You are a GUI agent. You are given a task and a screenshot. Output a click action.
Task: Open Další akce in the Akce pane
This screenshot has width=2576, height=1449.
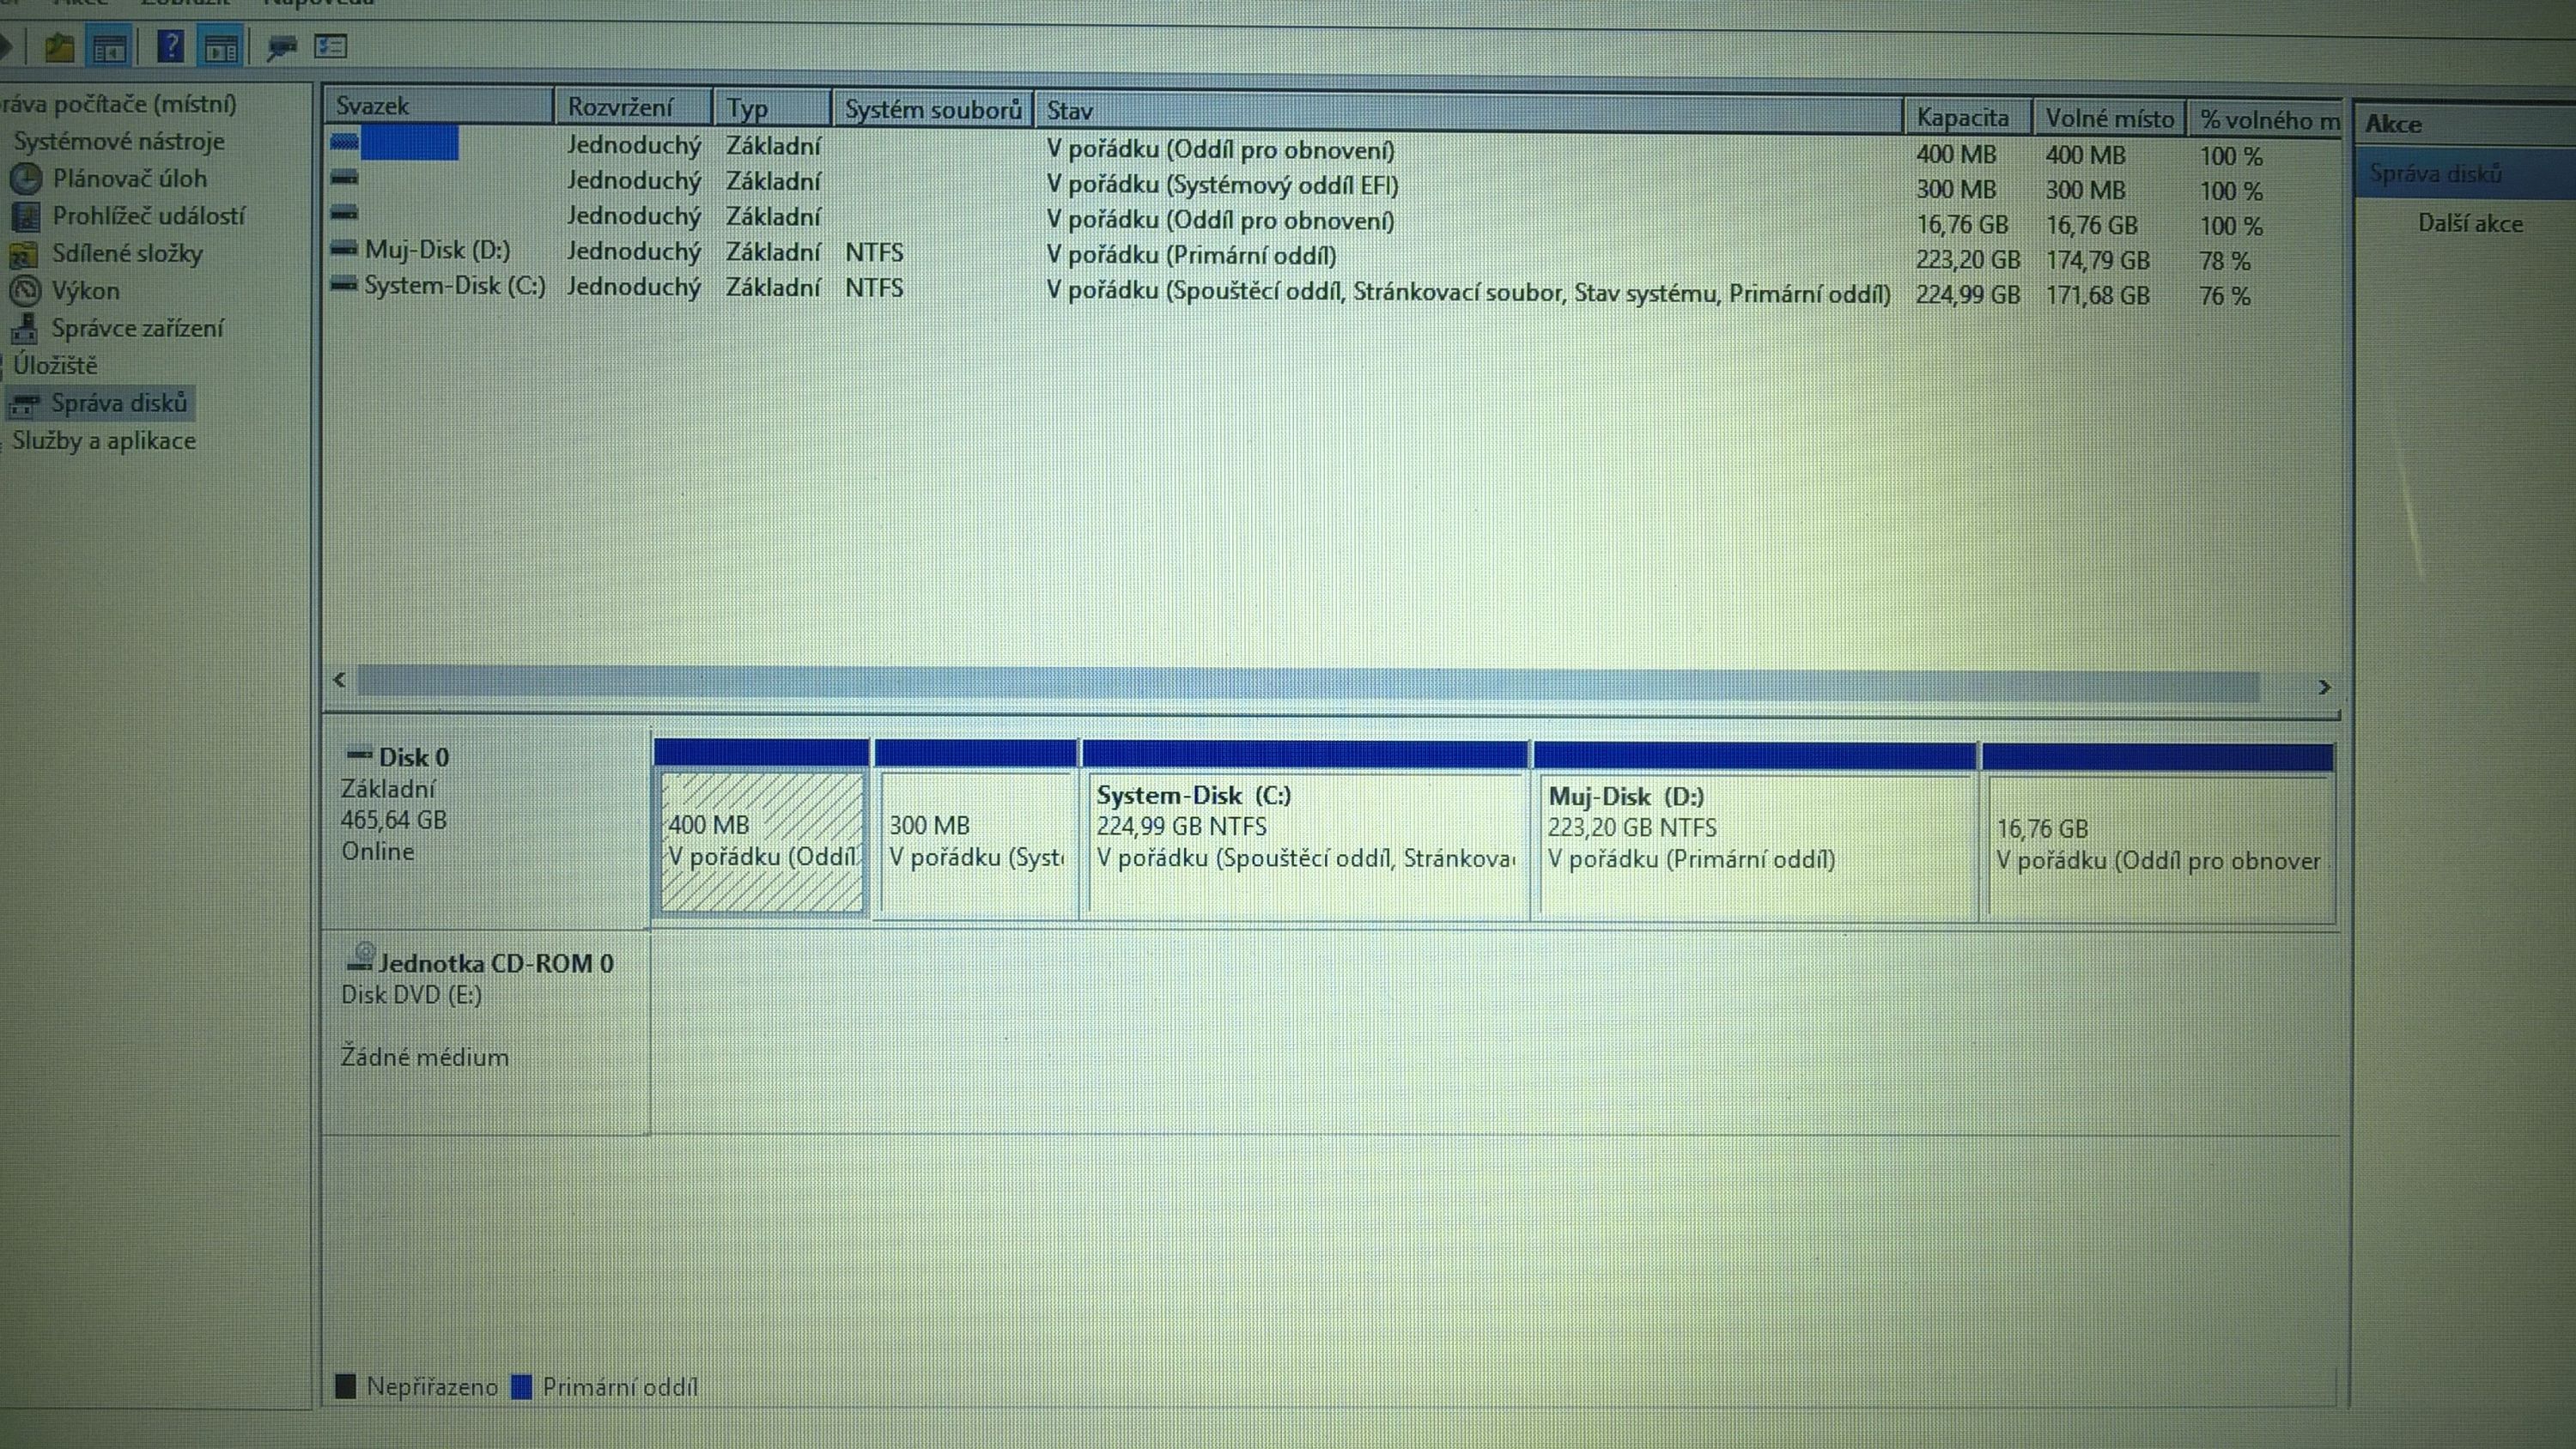pyautogui.click(x=2469, y=224)
